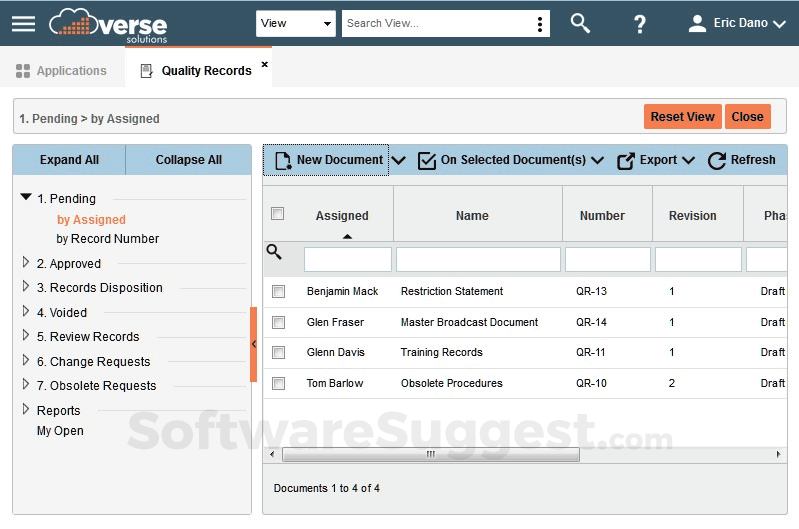Click the Collapse All button
Screen dimensions: 799x529
click(x=188, y=160)
